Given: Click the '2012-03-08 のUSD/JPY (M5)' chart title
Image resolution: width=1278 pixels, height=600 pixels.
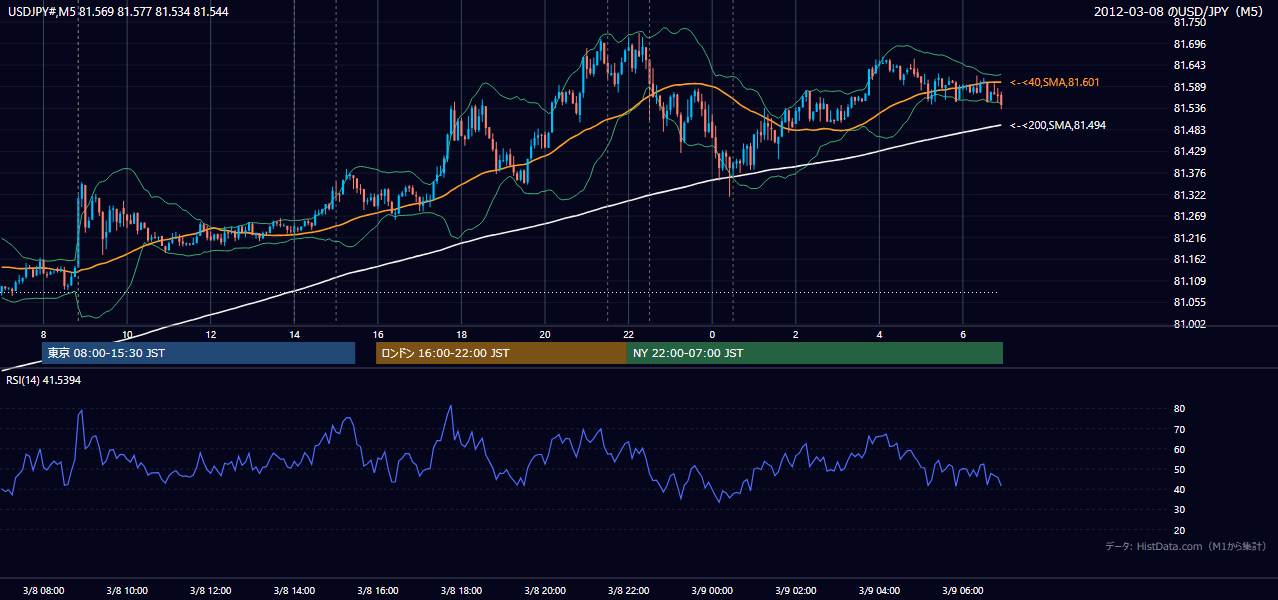Looking at the screenshot, I should pyautogui.click(x=1180, y=11).
